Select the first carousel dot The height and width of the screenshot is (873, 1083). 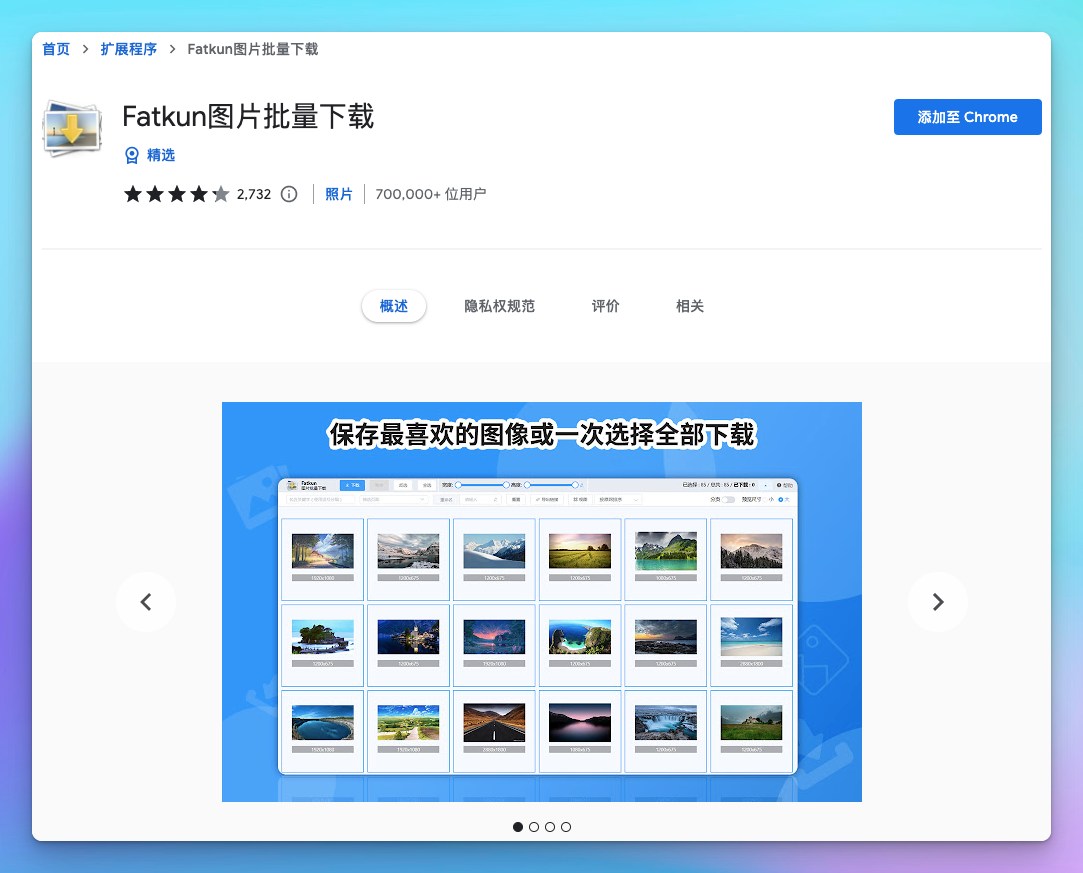pos(518,827)
